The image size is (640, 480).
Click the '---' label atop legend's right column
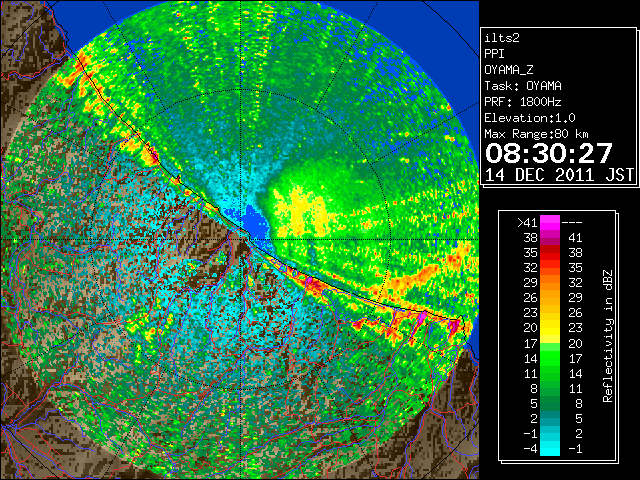(x=572, y=223)
